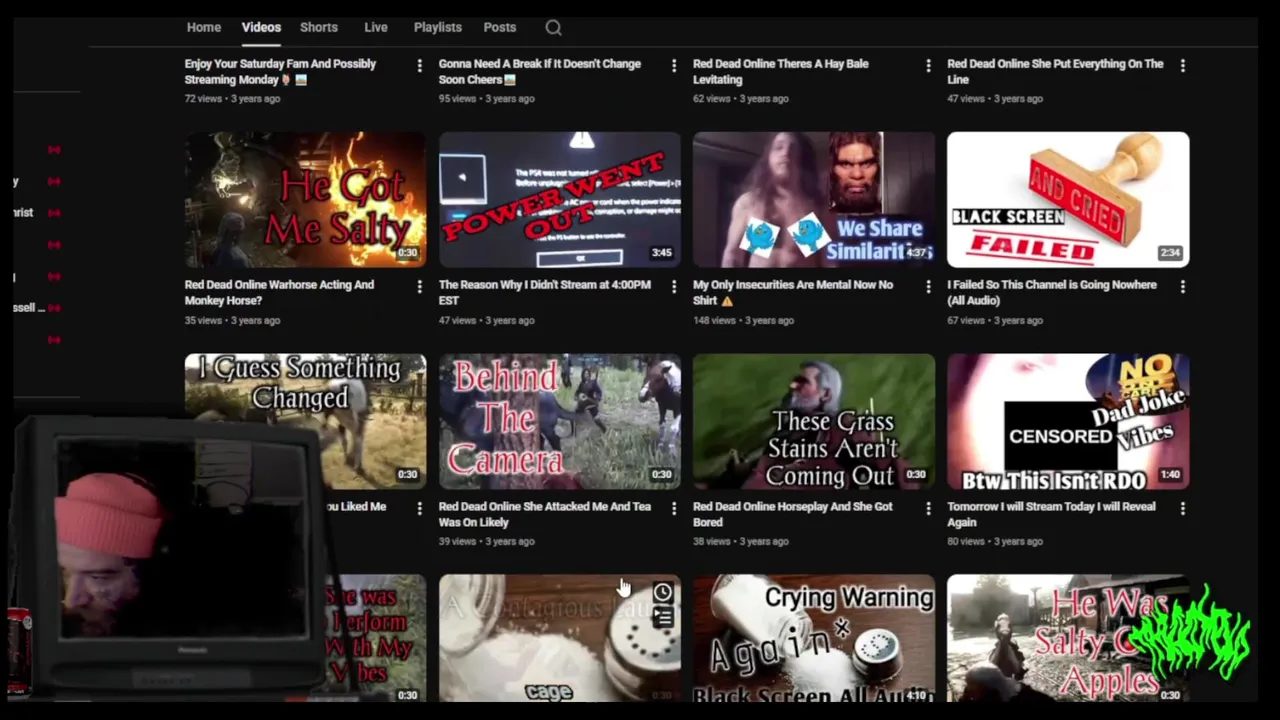Go to the Live tab
Image resolution: width=1280 pixels, height=720 pixels.
(376, 27)
